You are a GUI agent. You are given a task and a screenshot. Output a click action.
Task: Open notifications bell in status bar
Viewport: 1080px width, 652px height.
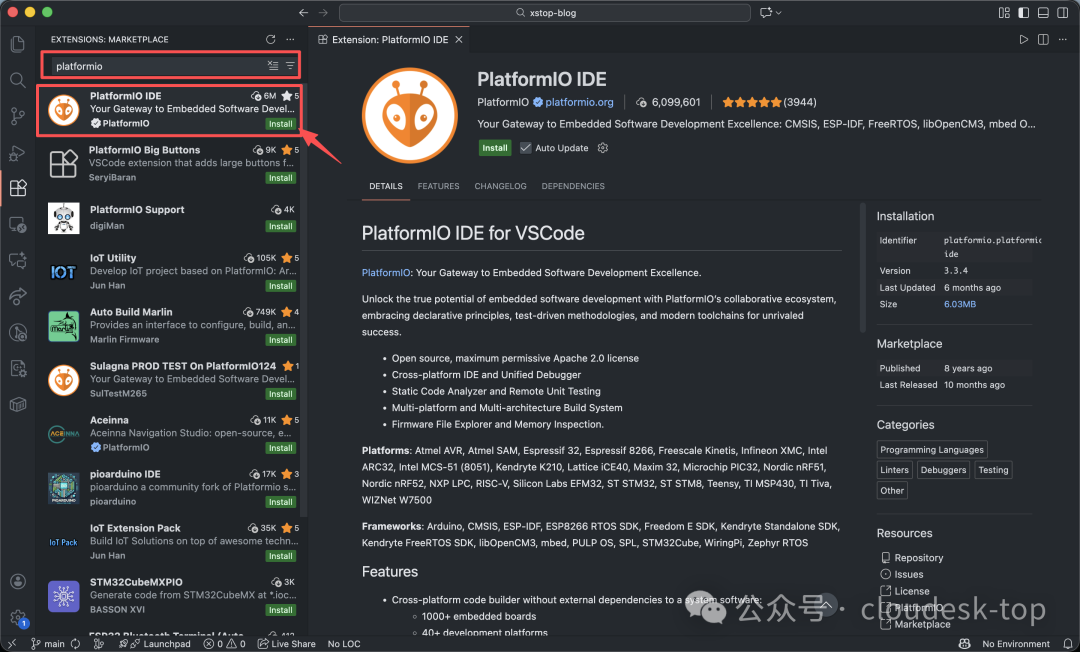pos(1068,644)
